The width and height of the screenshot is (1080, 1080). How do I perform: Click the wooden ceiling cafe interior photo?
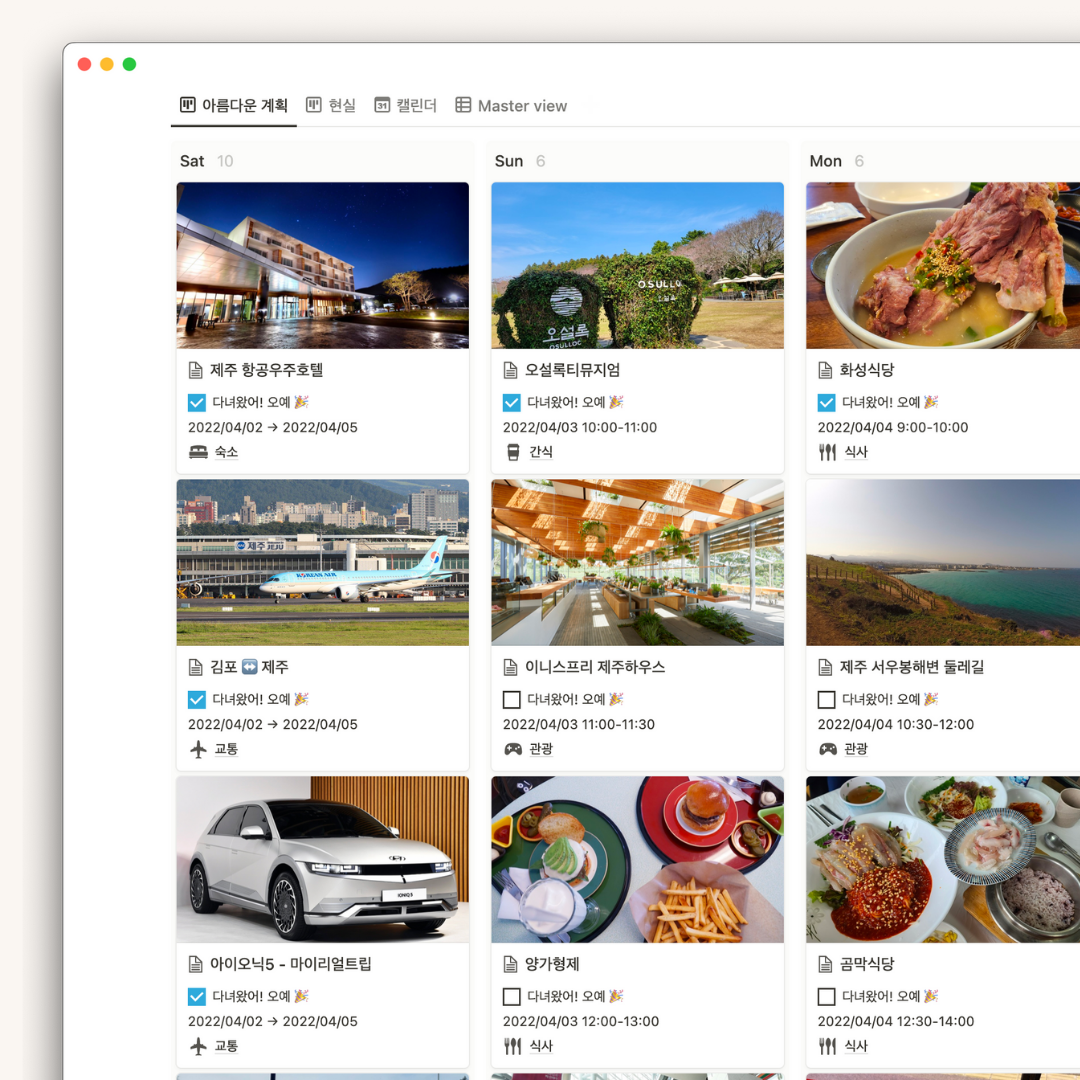tap(638, 562)
